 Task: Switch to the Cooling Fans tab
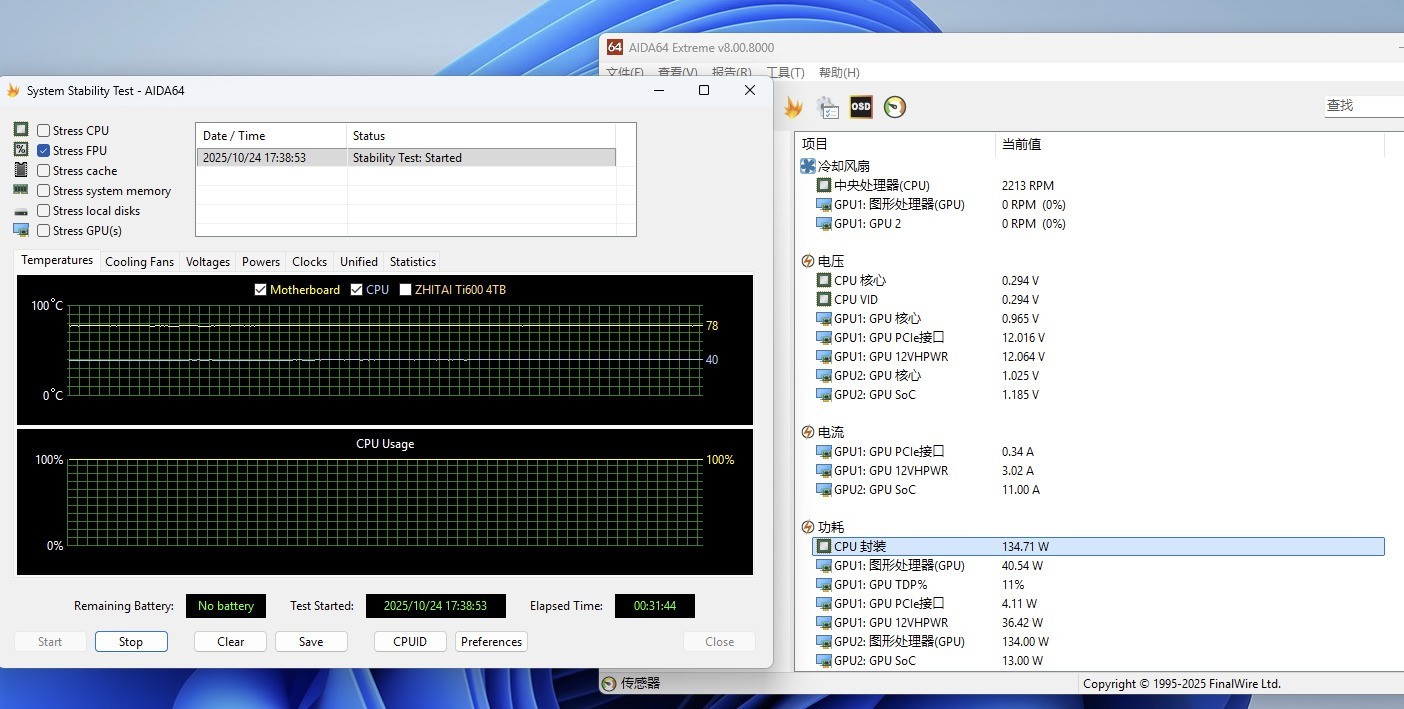[139, 262]
